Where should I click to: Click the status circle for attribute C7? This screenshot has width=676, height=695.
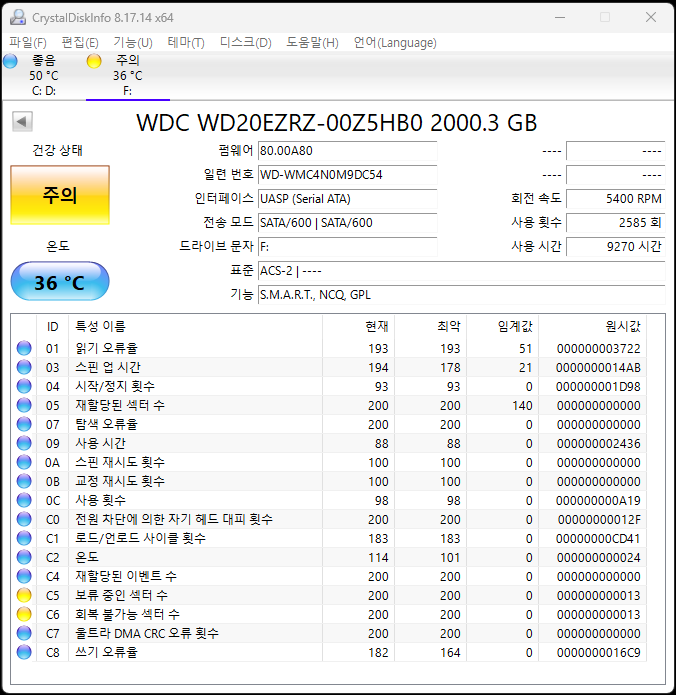click(24, 633)
